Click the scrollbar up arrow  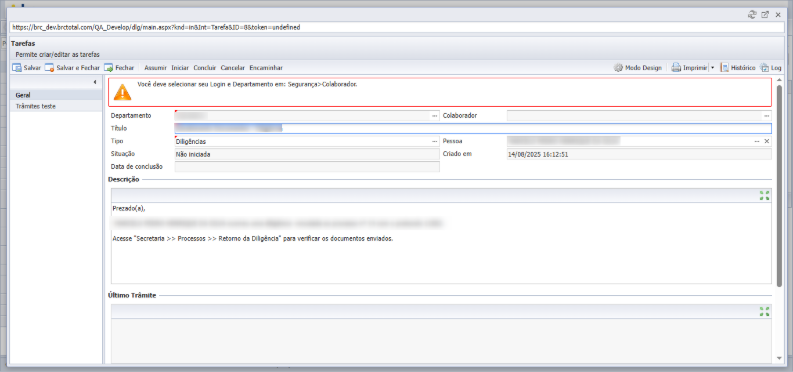pos(779,80)
